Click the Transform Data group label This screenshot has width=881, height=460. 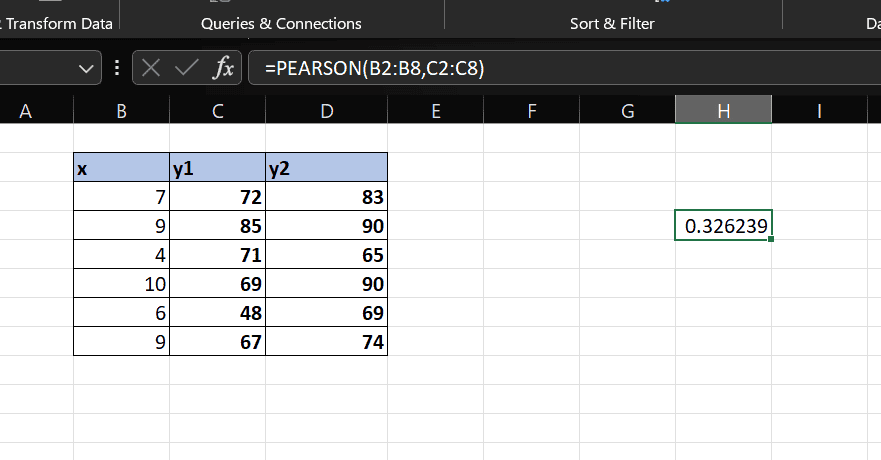tap(57, 24)
